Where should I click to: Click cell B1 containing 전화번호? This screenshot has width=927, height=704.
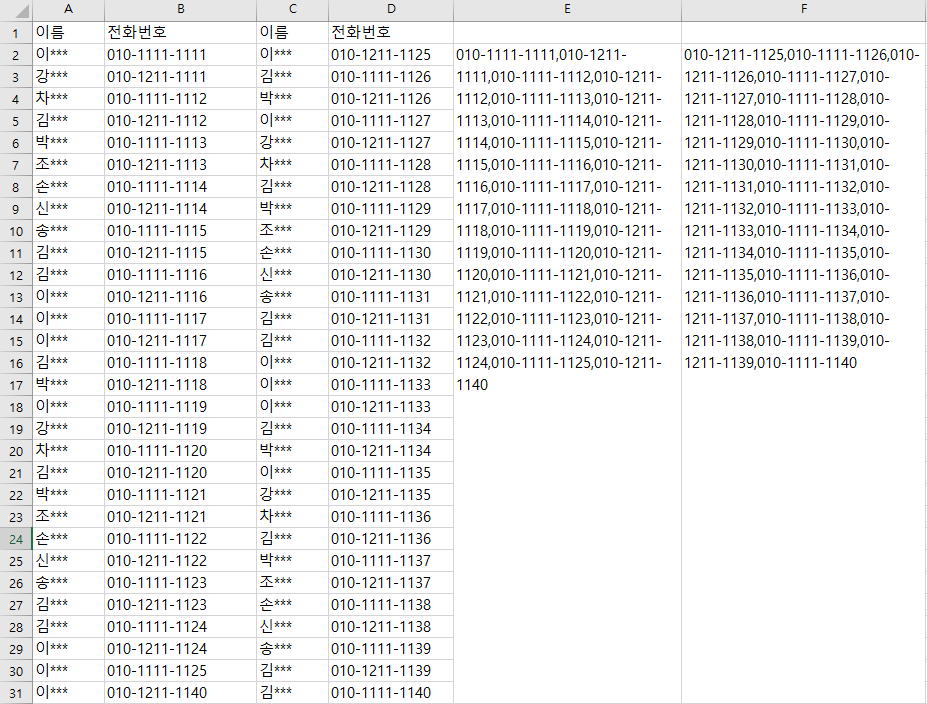point(180,33)
